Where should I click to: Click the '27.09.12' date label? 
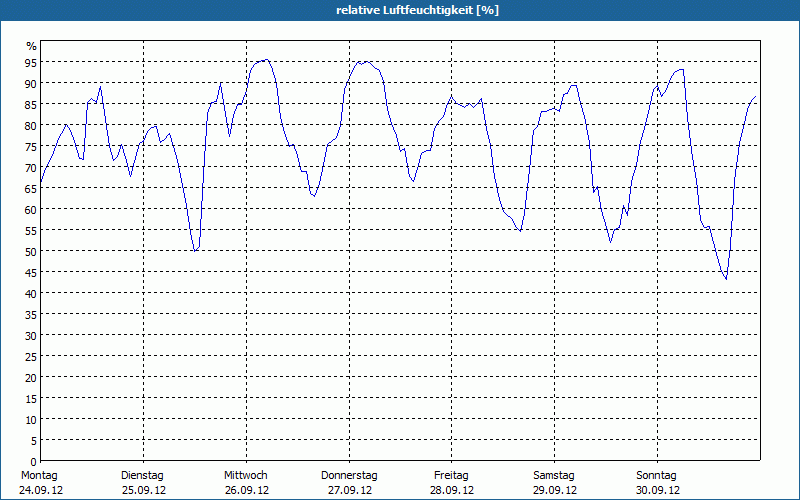(349, 490)
